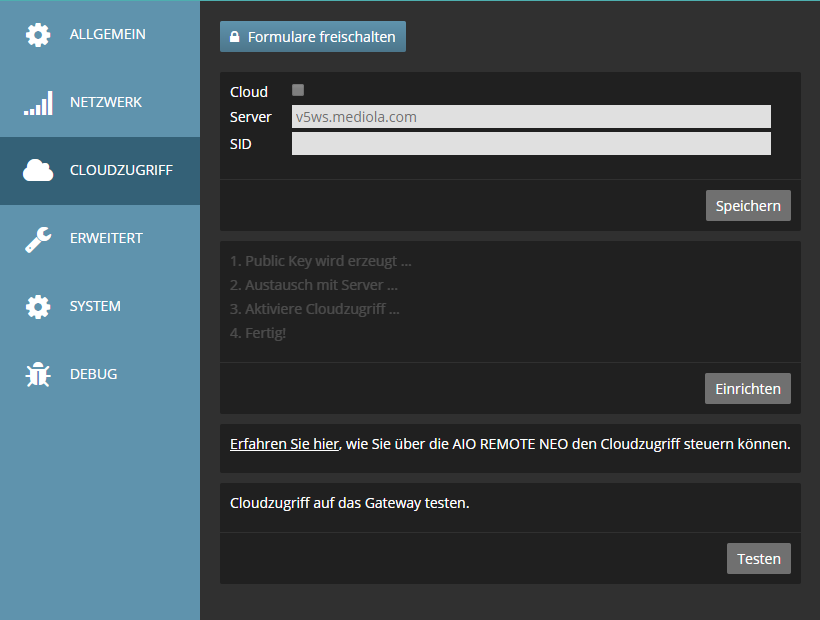820x620 pixels.
Task: Select the ERWEITERT menu label
Action: point(106,239)
